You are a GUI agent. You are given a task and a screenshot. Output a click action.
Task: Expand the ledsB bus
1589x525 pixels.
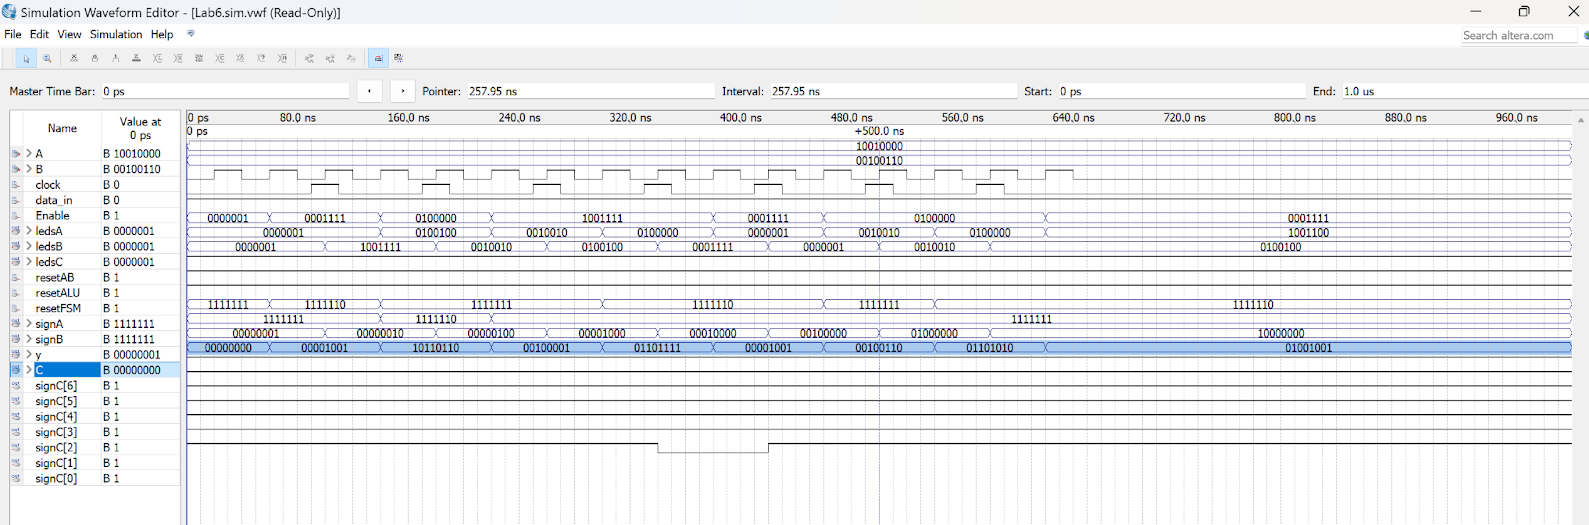coord(29,247)
